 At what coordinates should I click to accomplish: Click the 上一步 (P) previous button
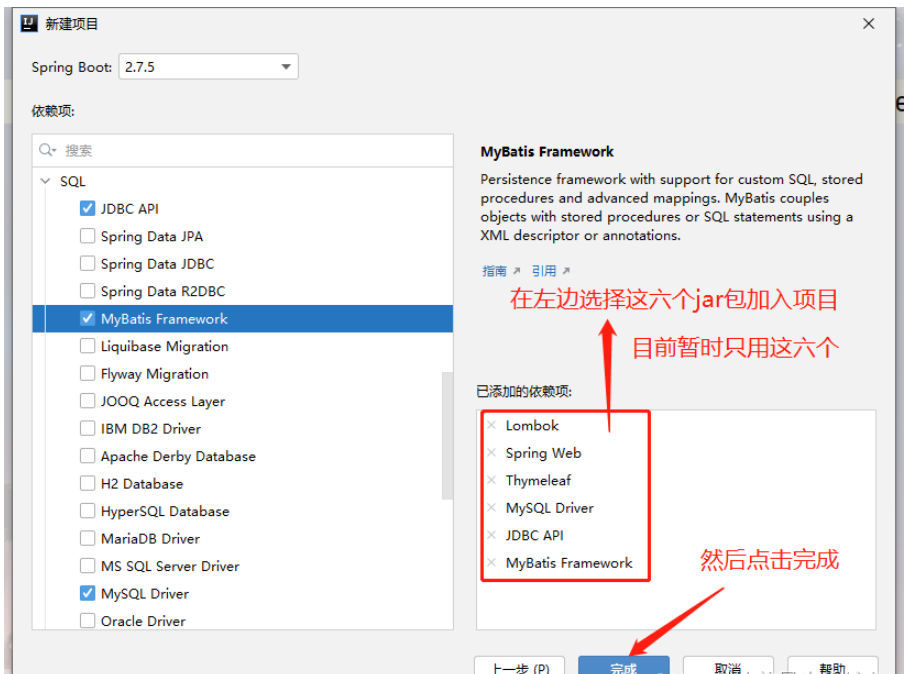pos(519,665)
